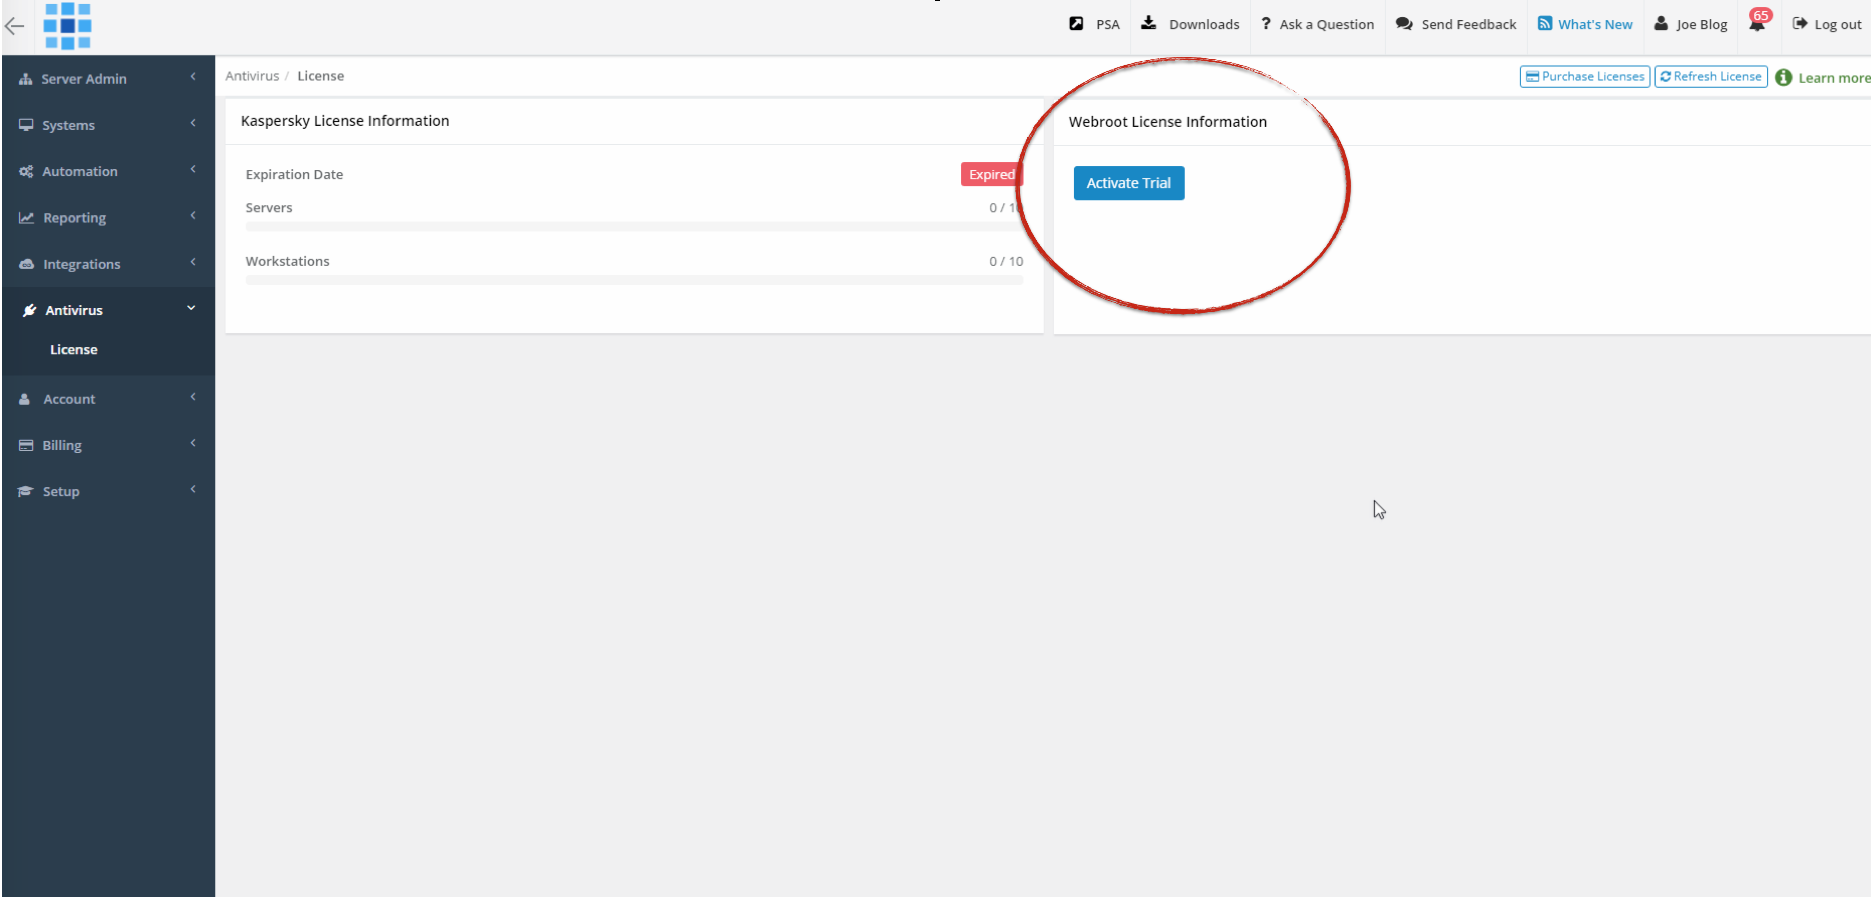Click the Account person icon in sidebar

[x=25, y=399]
